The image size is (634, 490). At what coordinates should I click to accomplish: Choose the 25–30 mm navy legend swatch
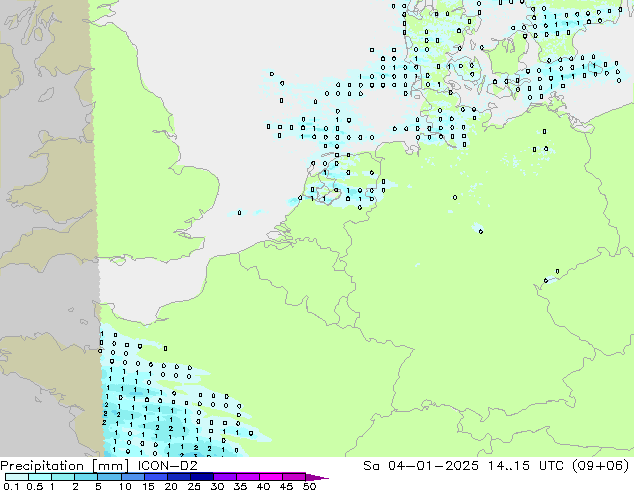pyautogui.click(x=201, y=477)
